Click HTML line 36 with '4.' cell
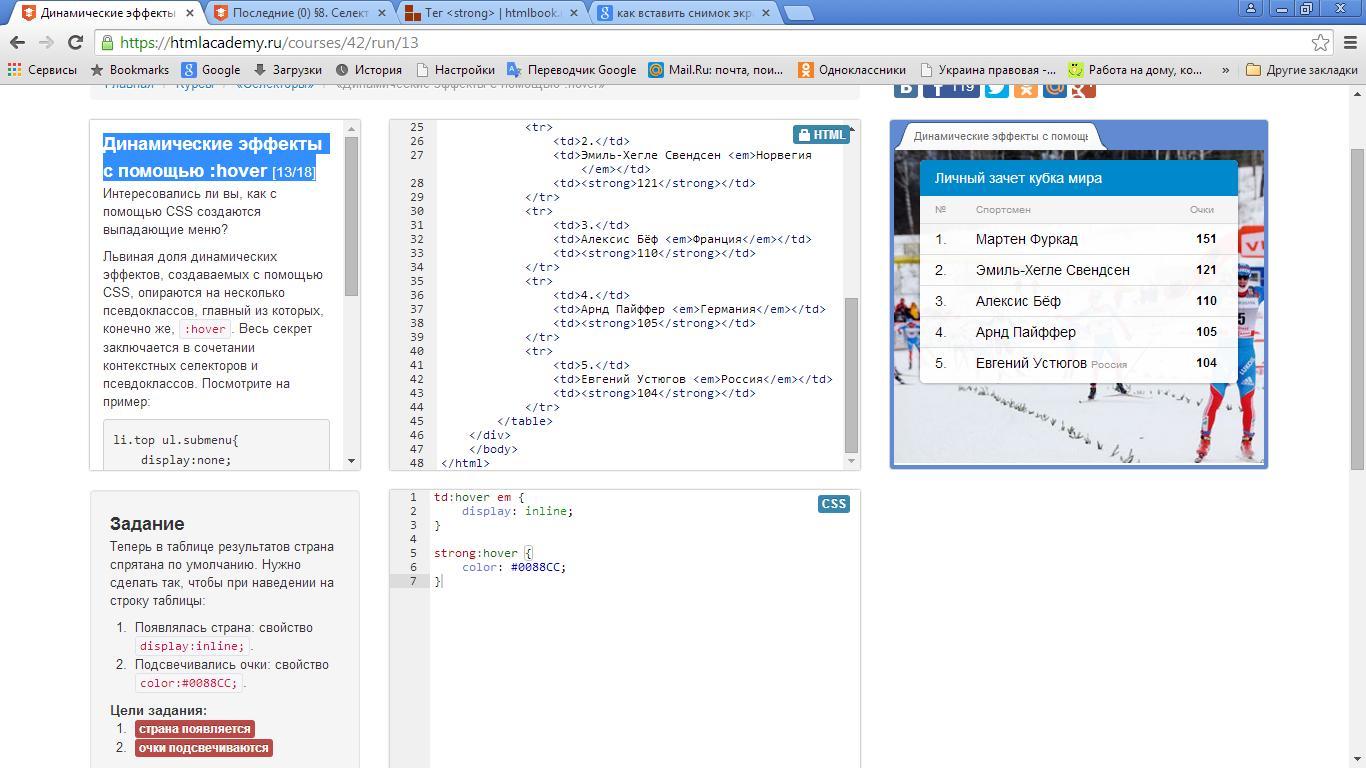 (x=592, y=295)
